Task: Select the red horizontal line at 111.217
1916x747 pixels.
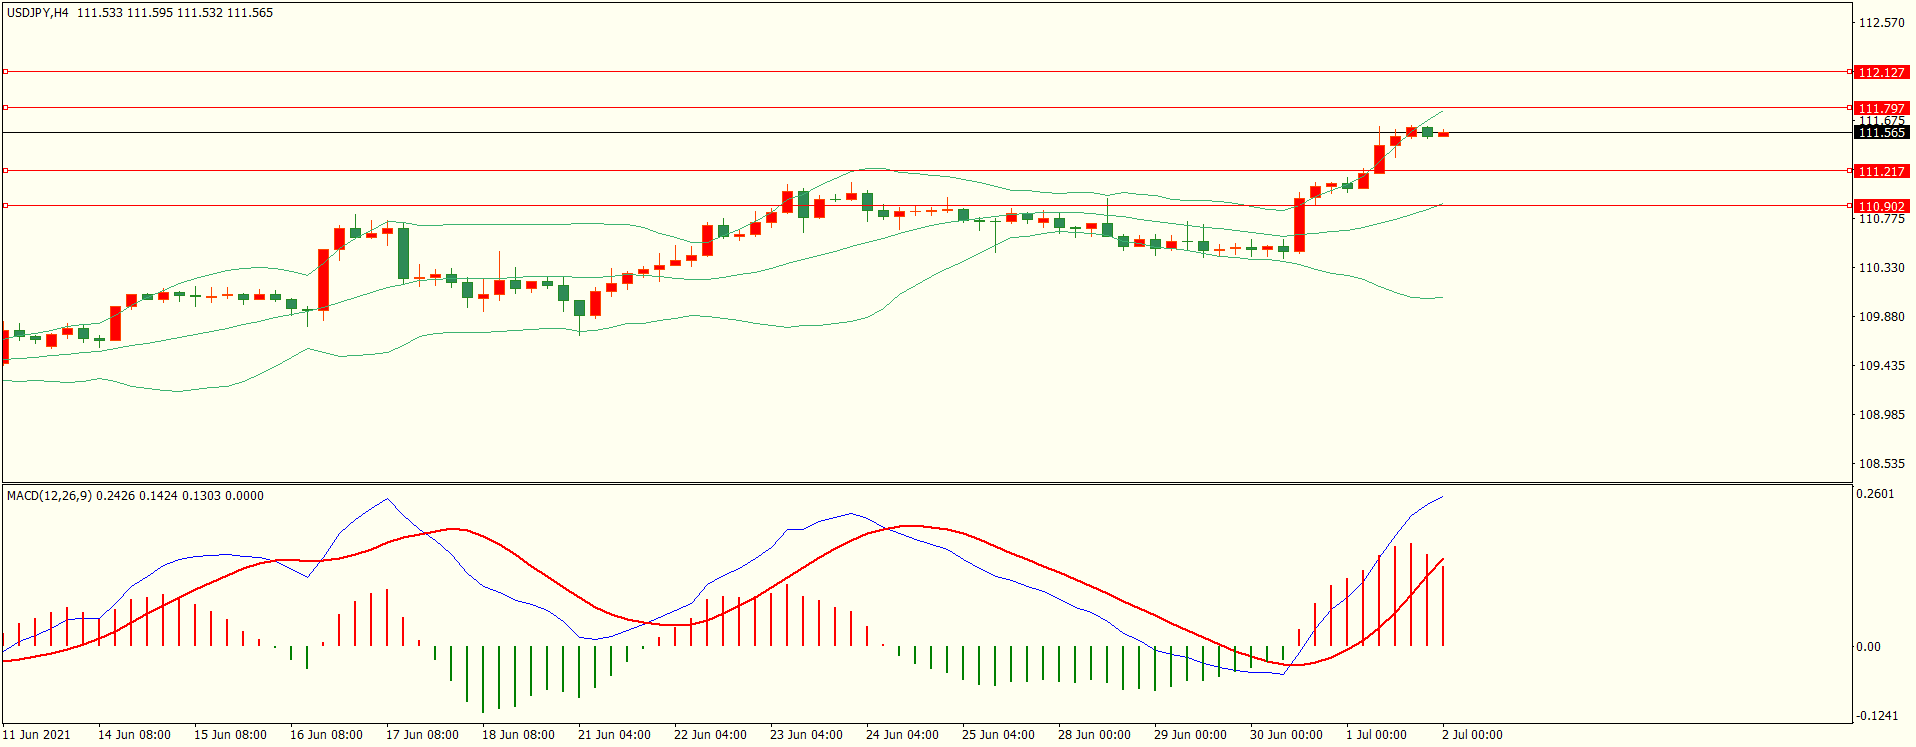Action: click(x=925, y=171)
